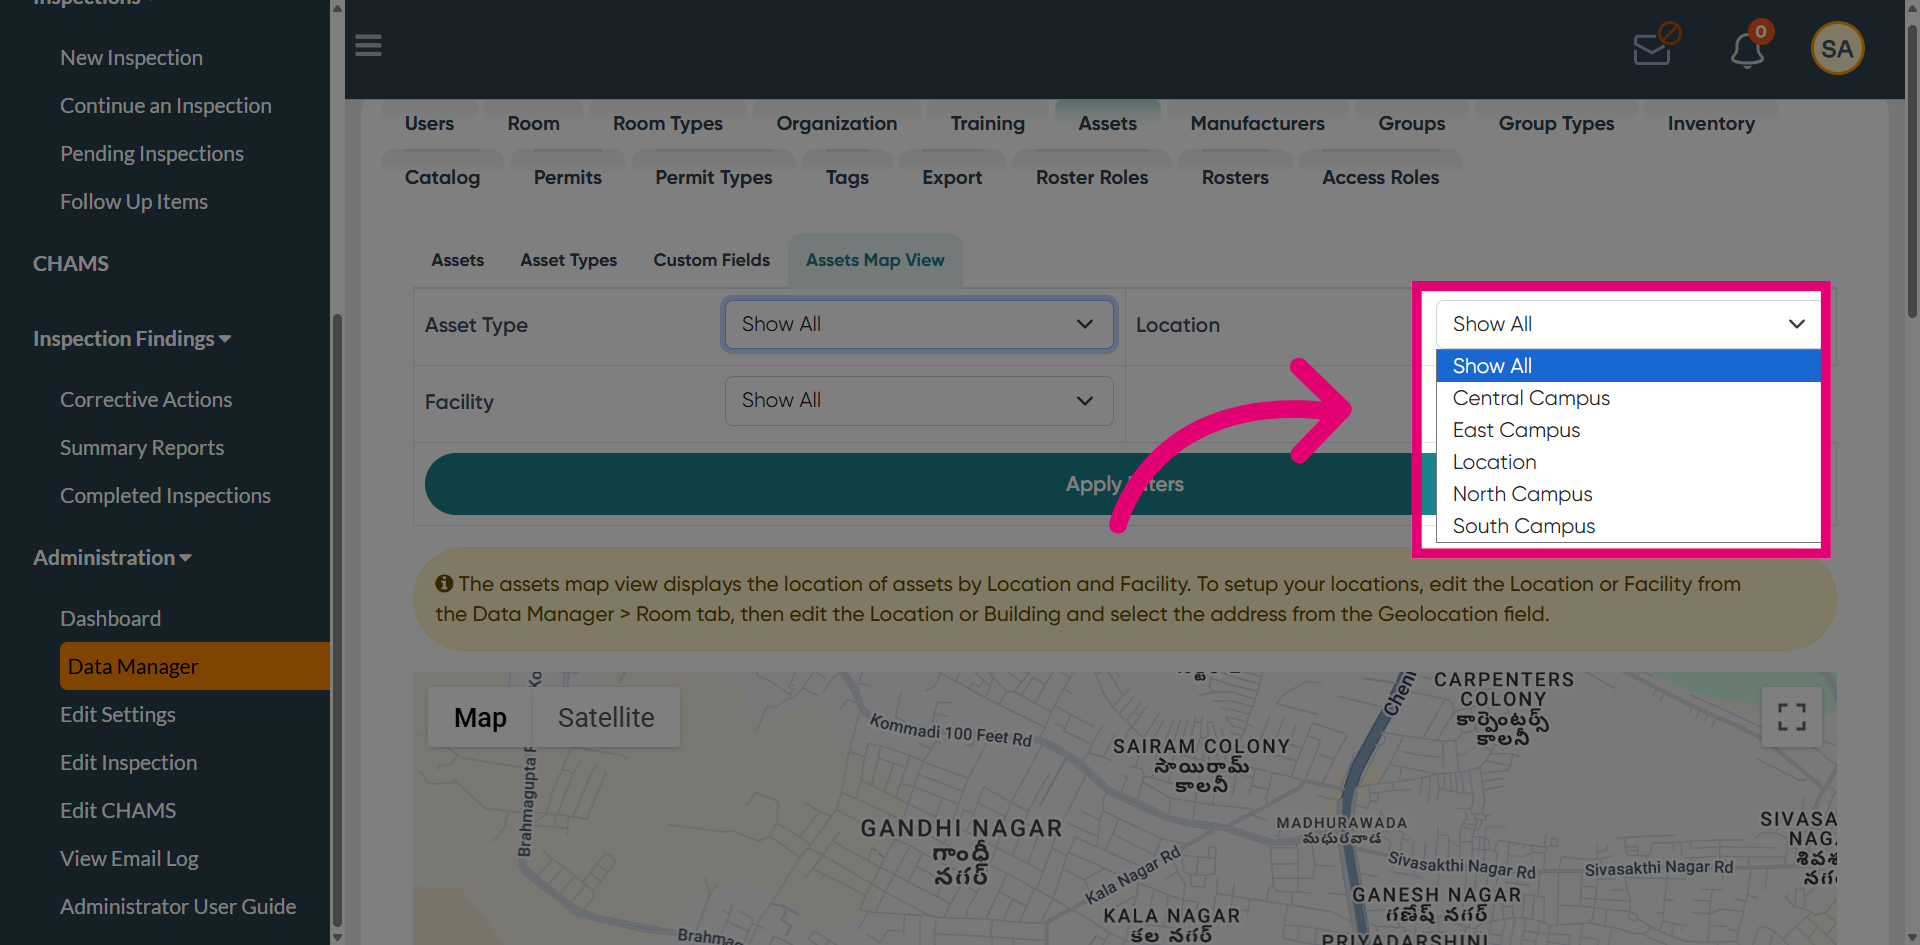
Task: Choose Central Campus location option
Action: [x=1628, y=398]
